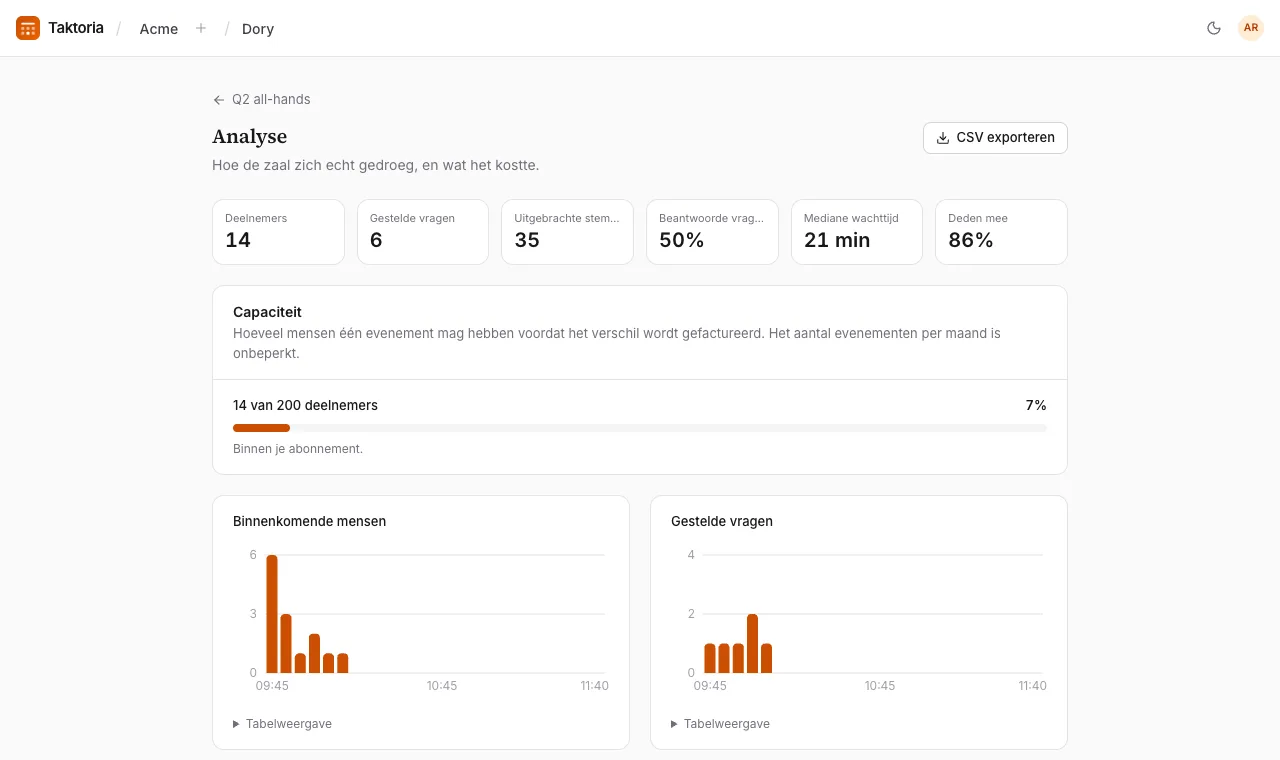The height and width of the screenshot is (760, 1280).
Task: Click the download icon in CSV exporteren
Action: 942,138
